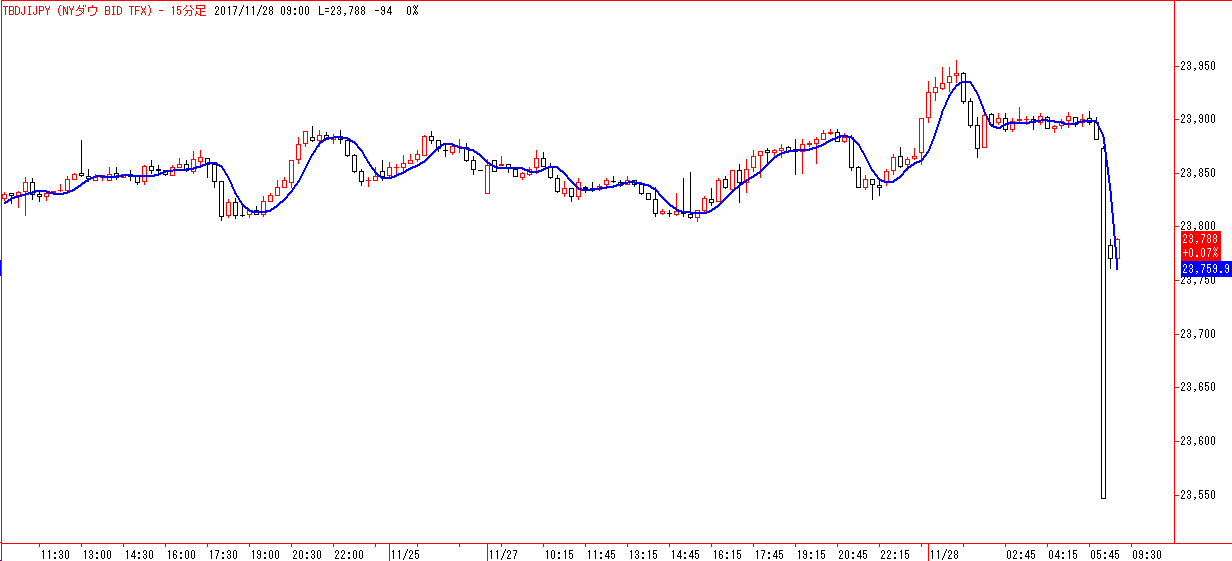Image resolution: width=1232 pixels, height=561 pixels.
Task: Click the 23,700 price axis label
Action: tap(1198, 334)
